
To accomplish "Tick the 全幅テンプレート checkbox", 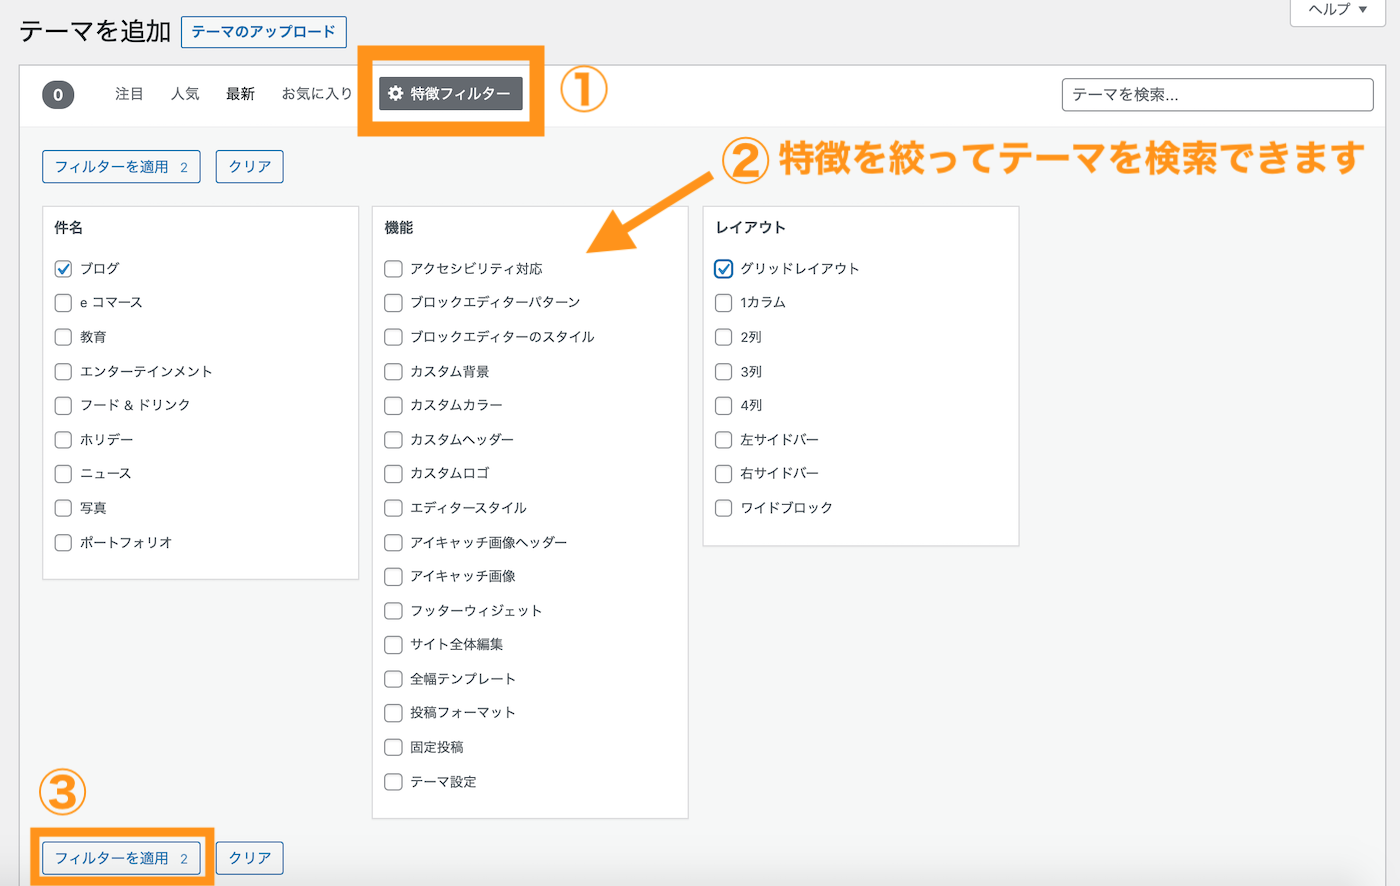I will (394, 679).
